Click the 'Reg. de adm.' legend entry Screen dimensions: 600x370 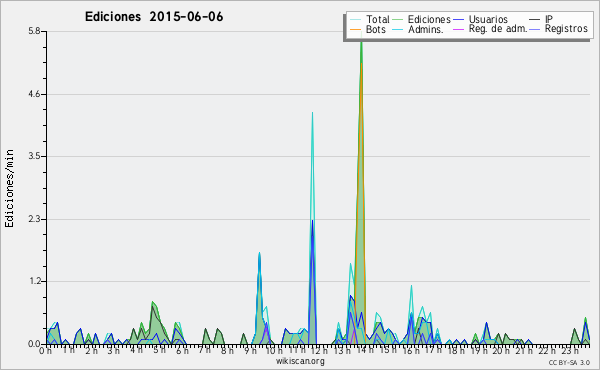pos(498,29)
